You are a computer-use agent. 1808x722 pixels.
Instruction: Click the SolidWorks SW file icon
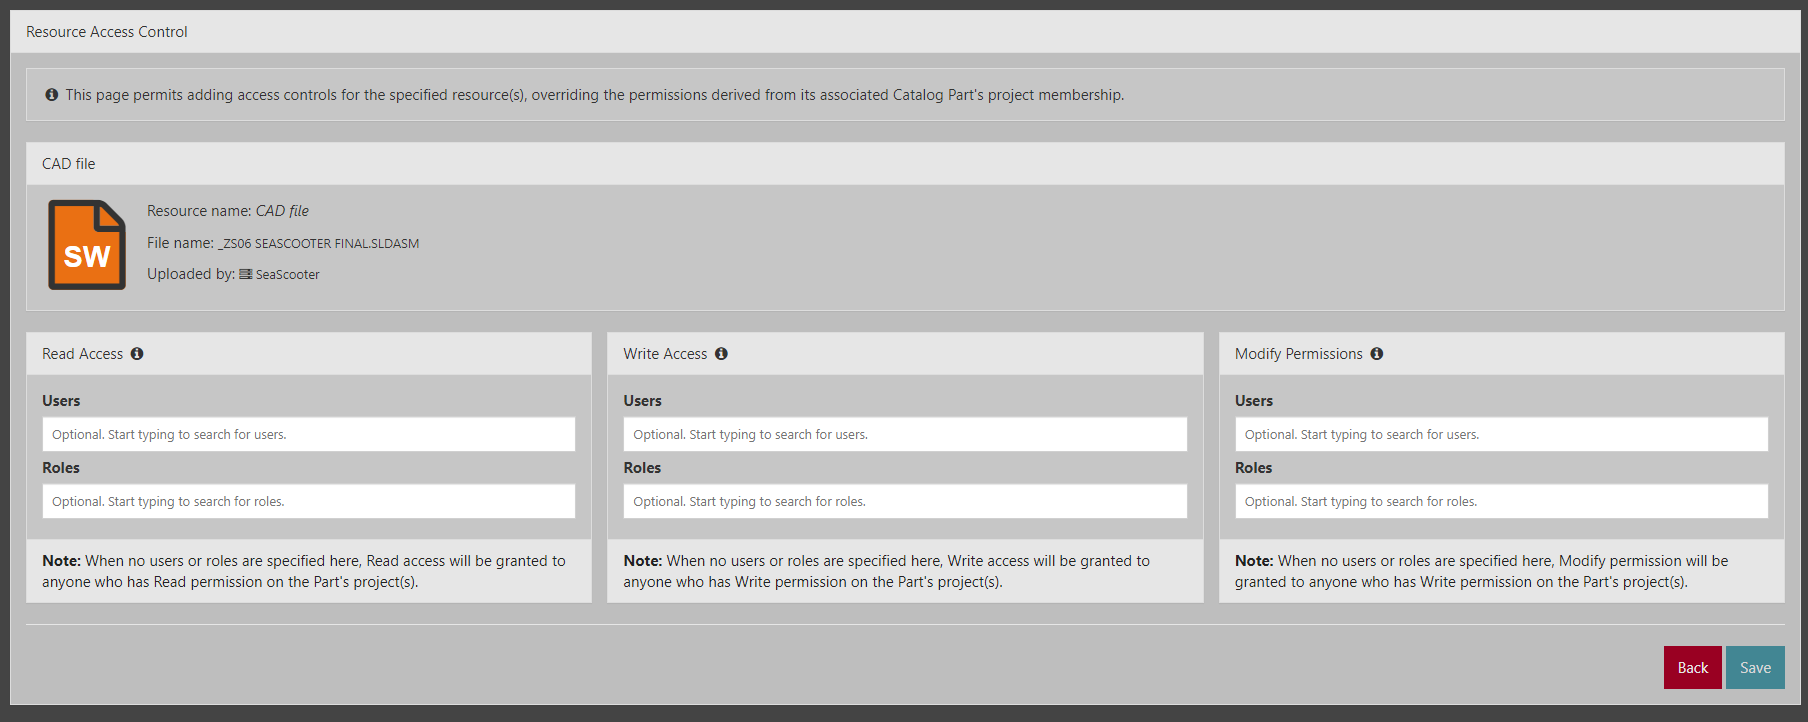(87, 245)
